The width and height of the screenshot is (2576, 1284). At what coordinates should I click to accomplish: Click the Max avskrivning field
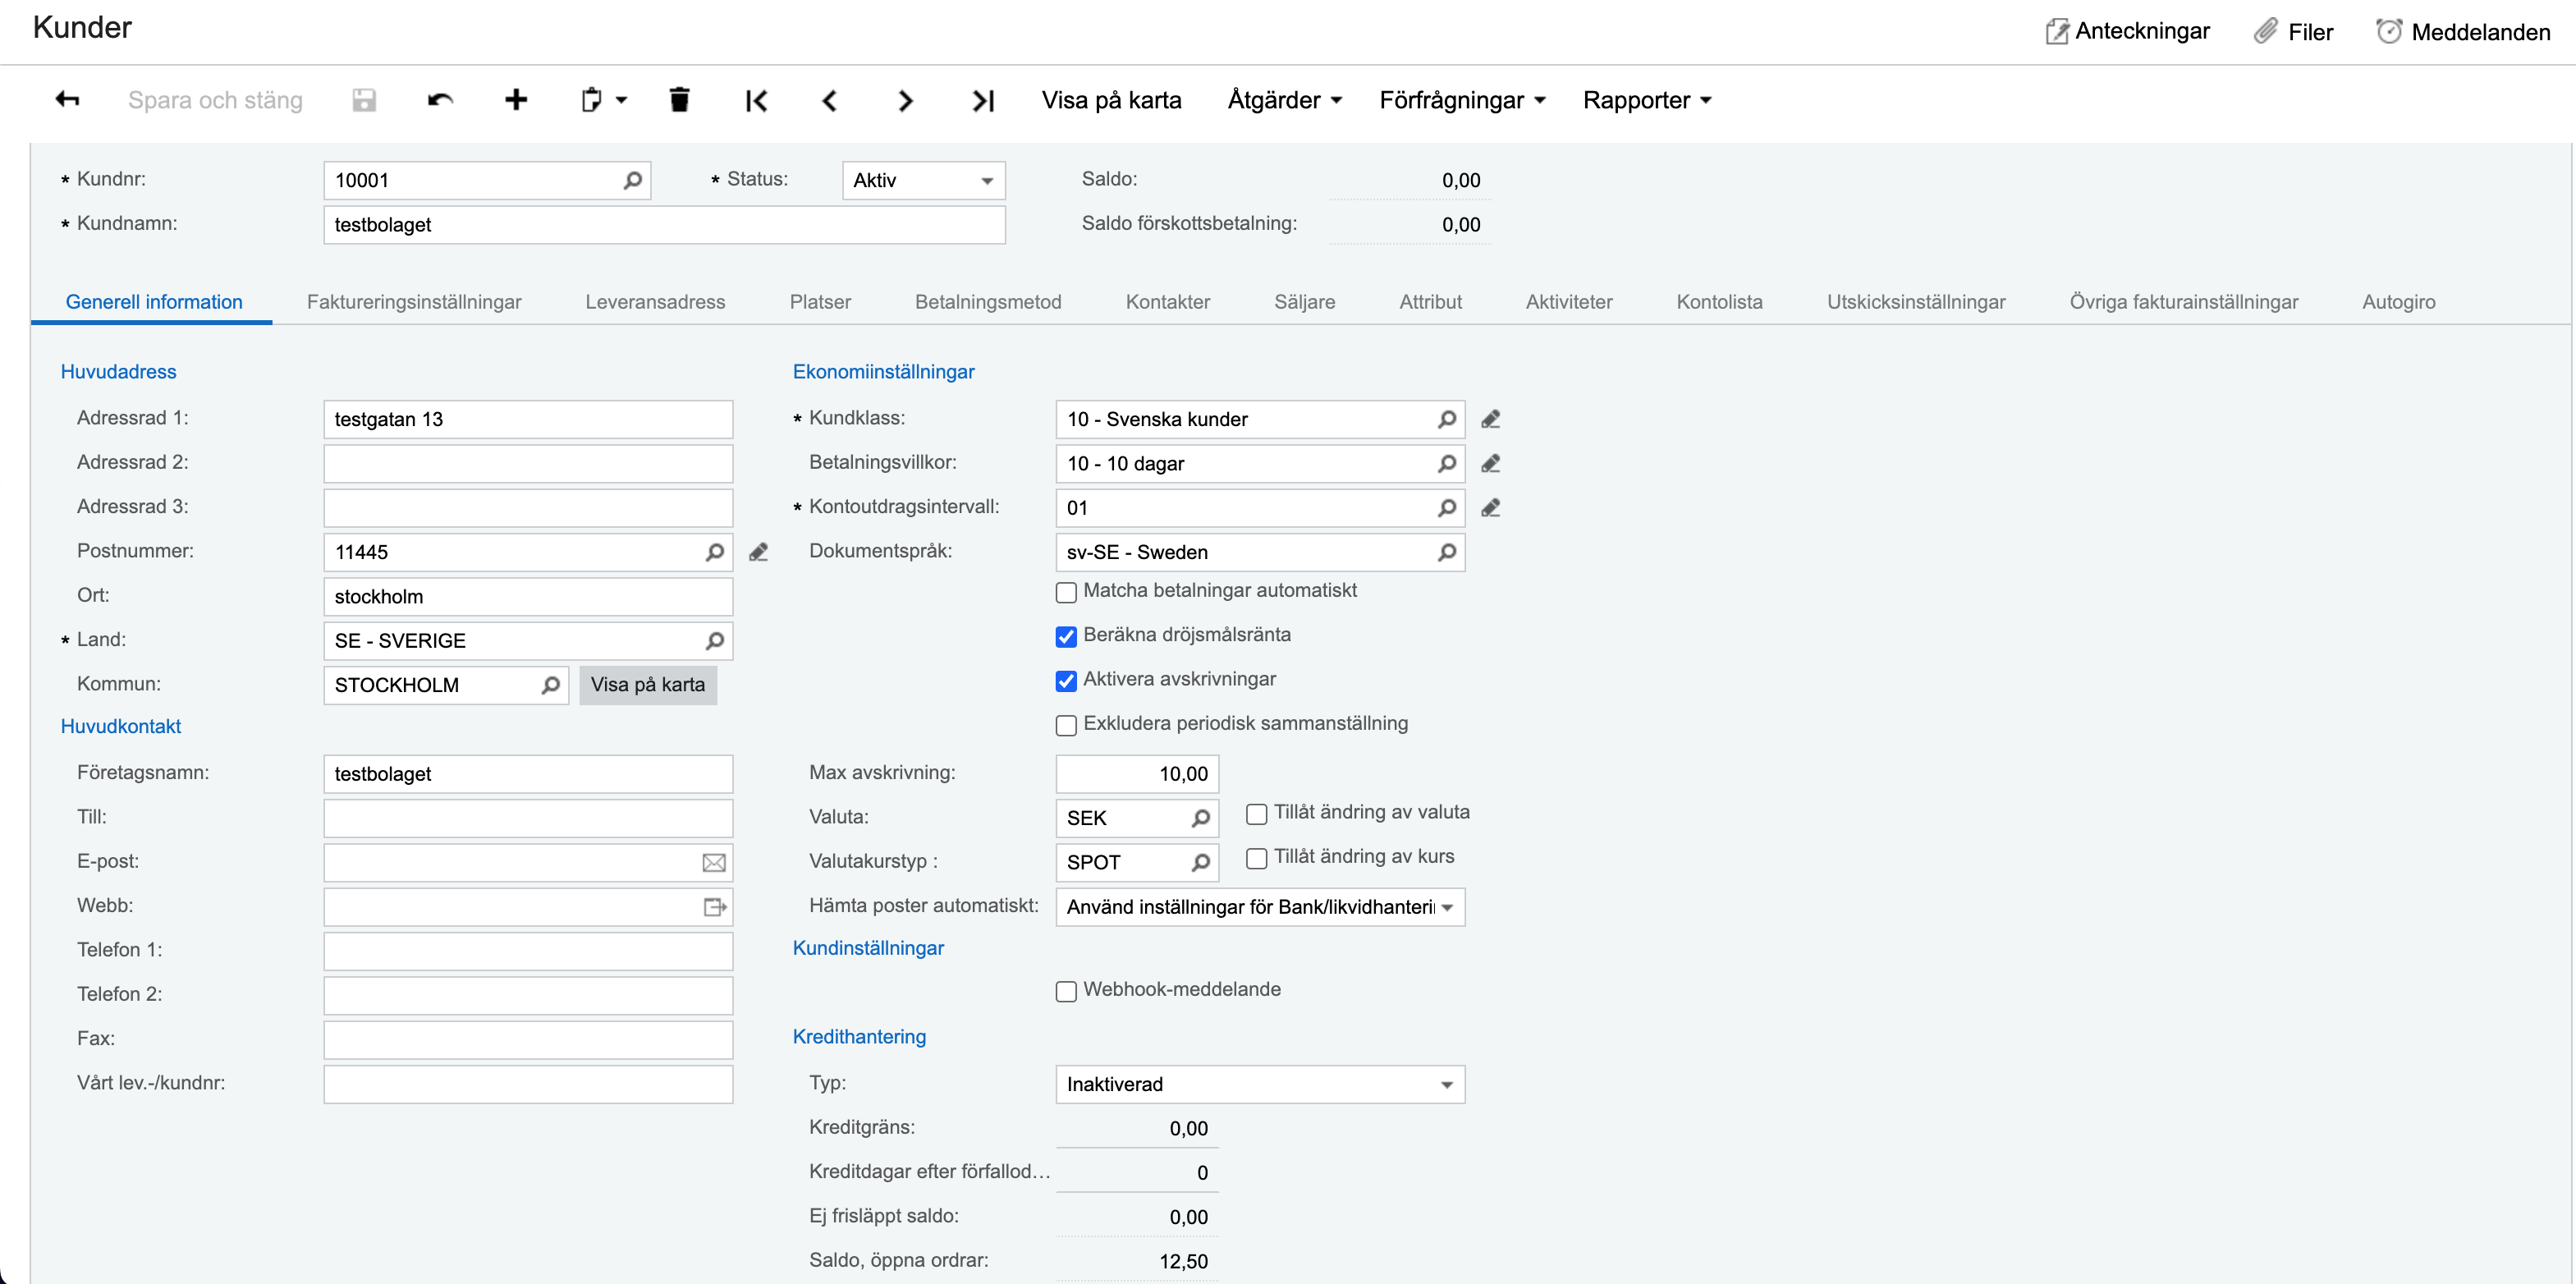1137,774
